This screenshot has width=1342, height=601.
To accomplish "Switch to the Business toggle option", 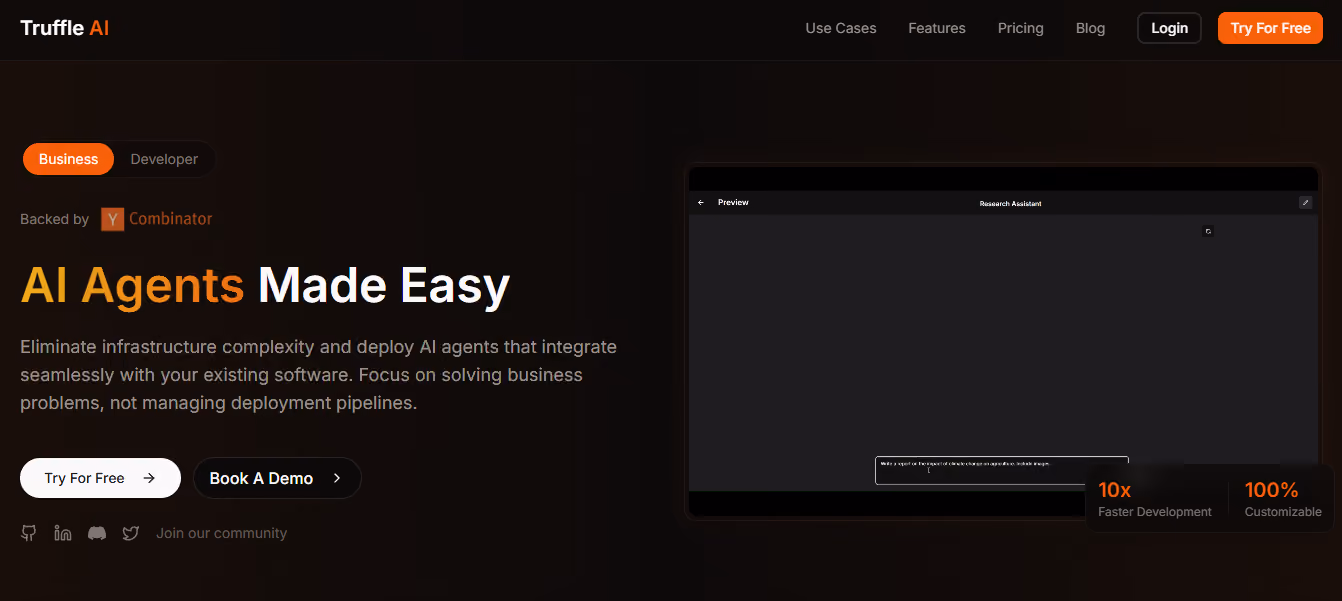I will click(69, 159).
